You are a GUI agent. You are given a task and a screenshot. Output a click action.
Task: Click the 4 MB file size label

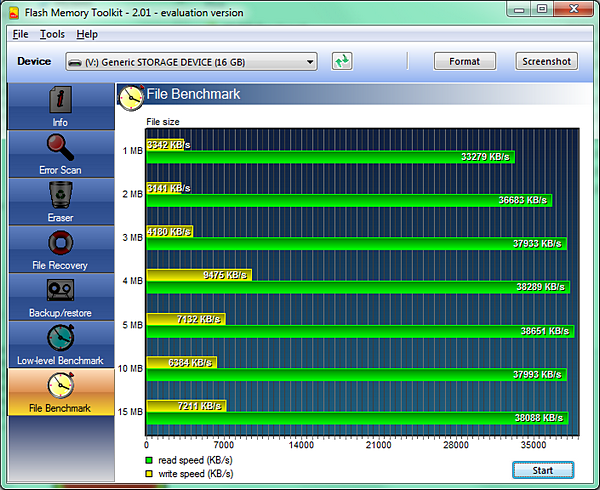[x=132, y=281]
